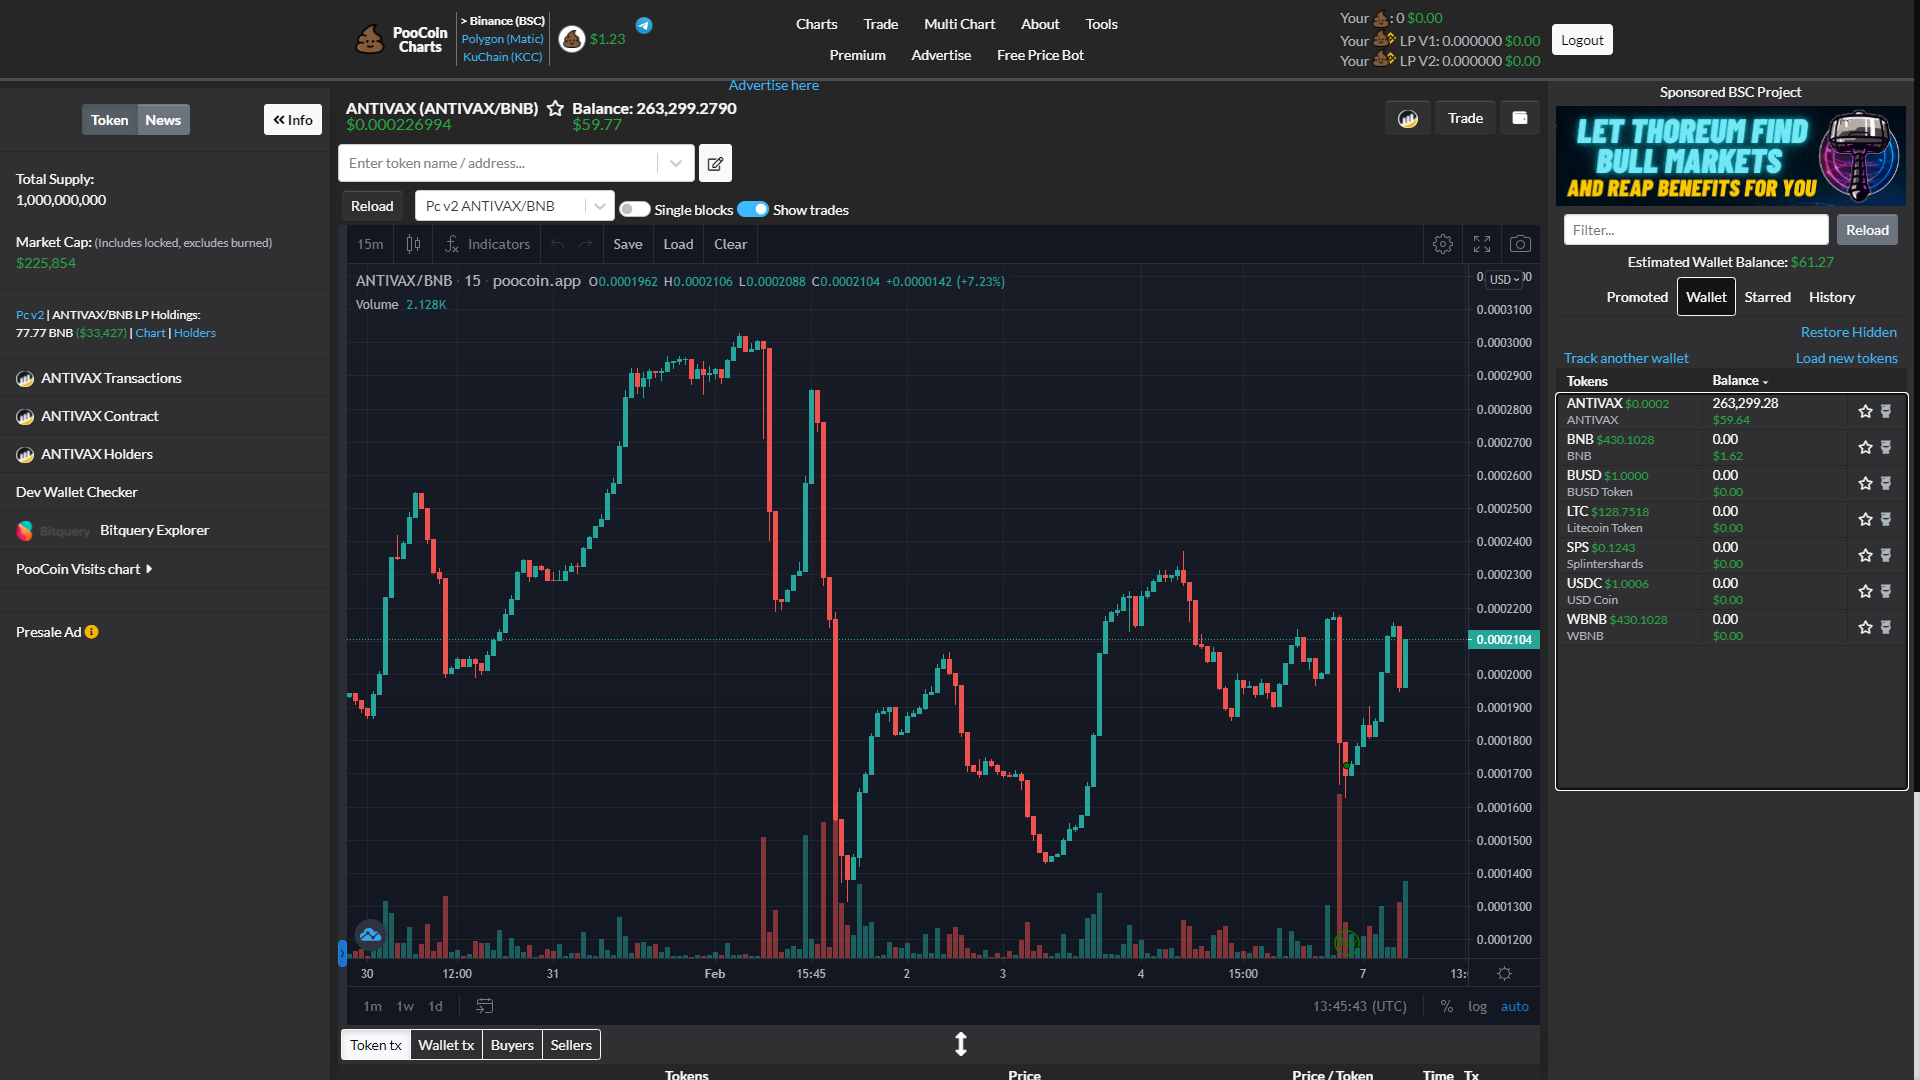Click the Logout button
This screenshot has width=1920, height=1080.
1582,40
